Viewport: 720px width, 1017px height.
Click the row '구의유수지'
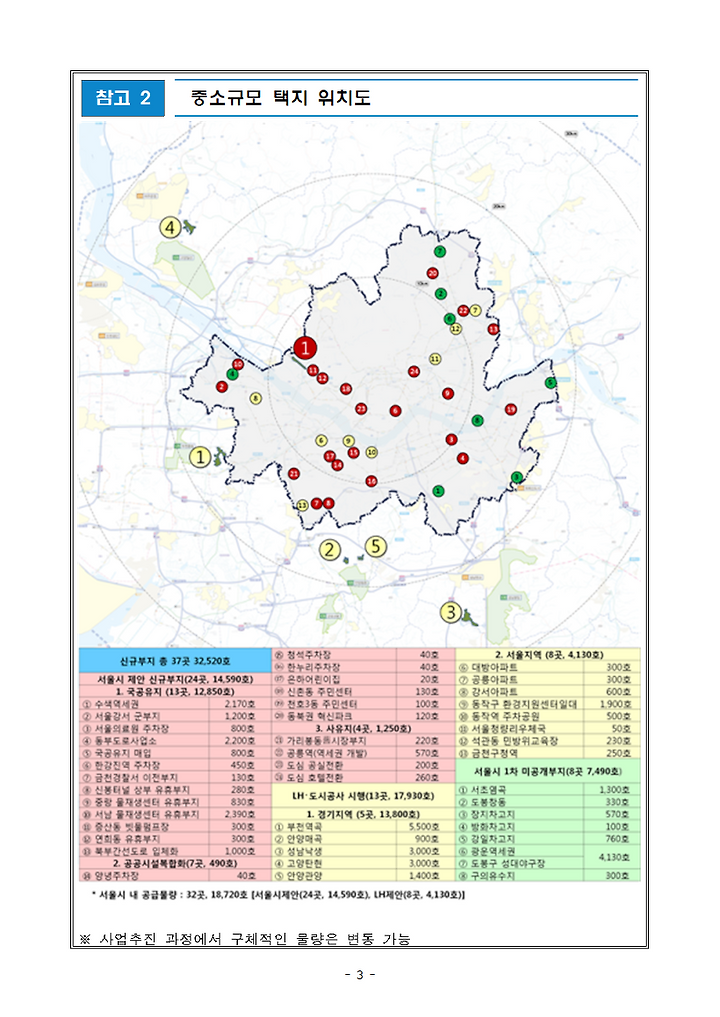(548, 876)
